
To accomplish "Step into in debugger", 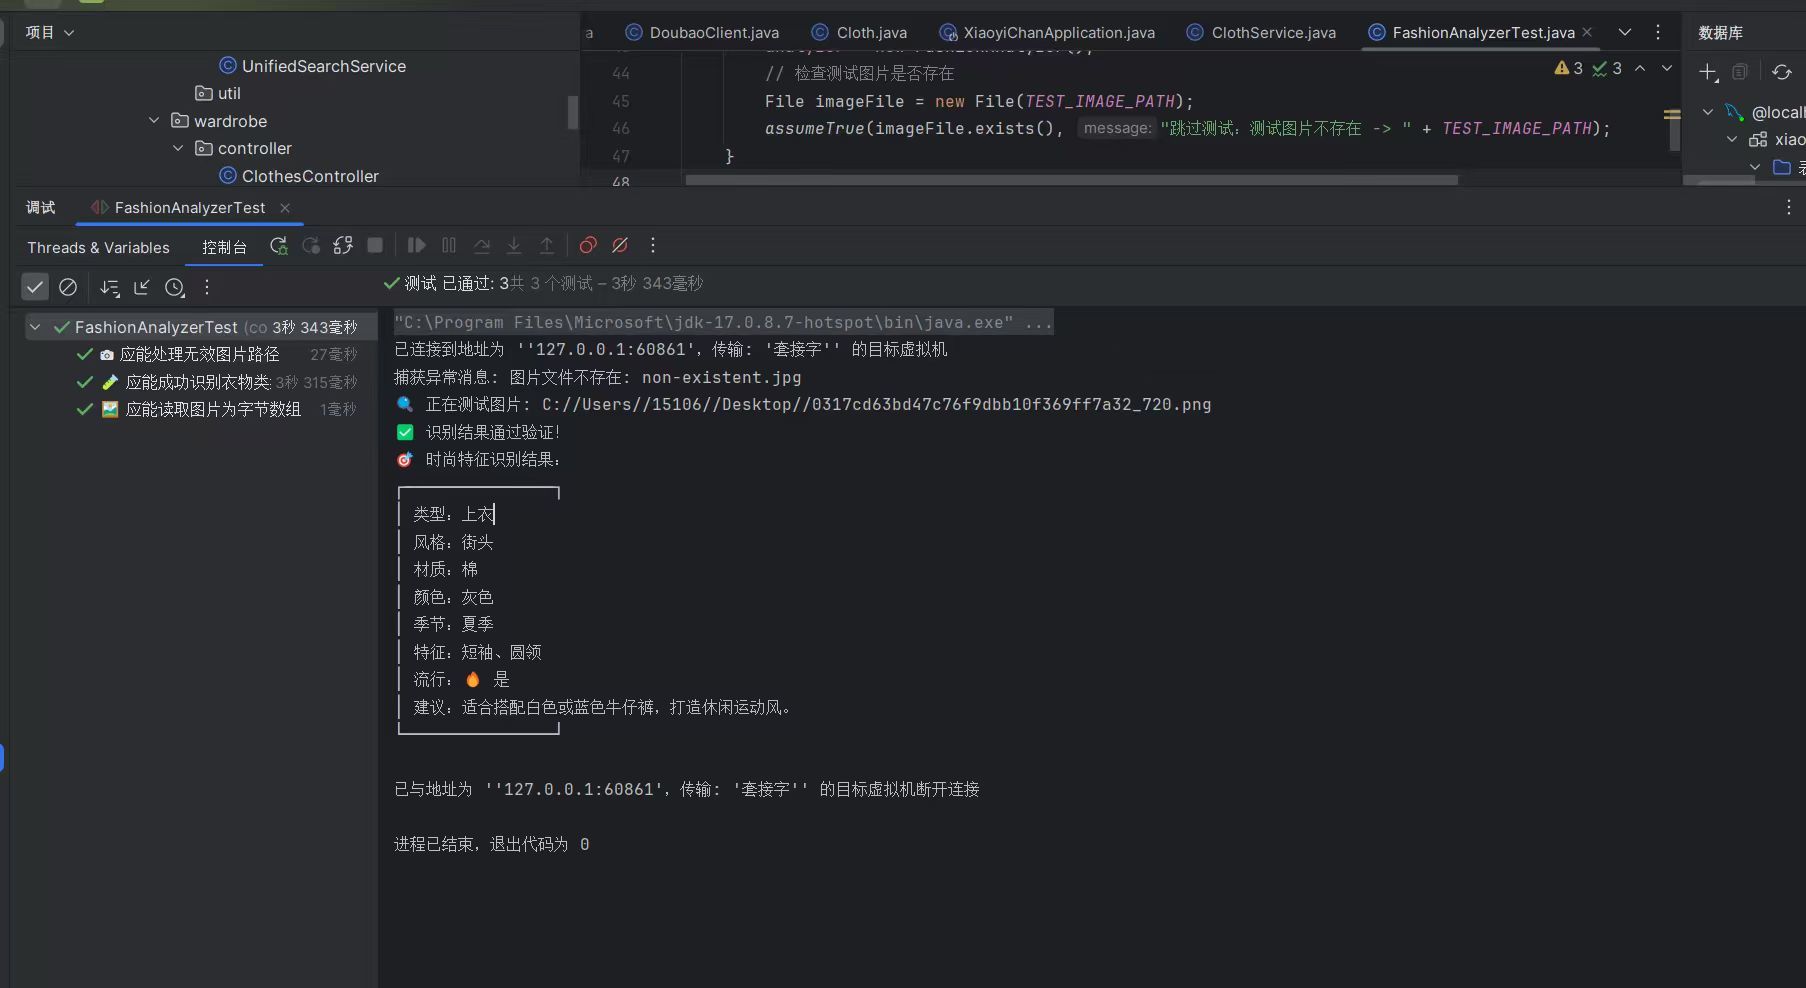I will point(514,245).
